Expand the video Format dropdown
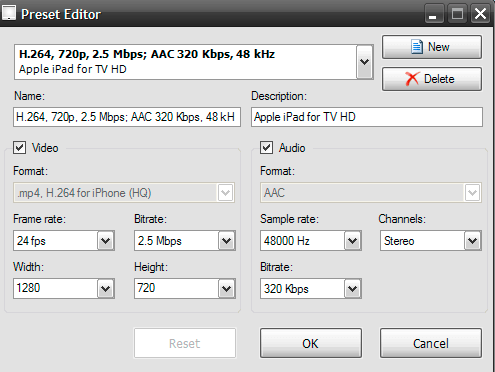The width and height of the screenshot is (495, 372). (226, 193)
